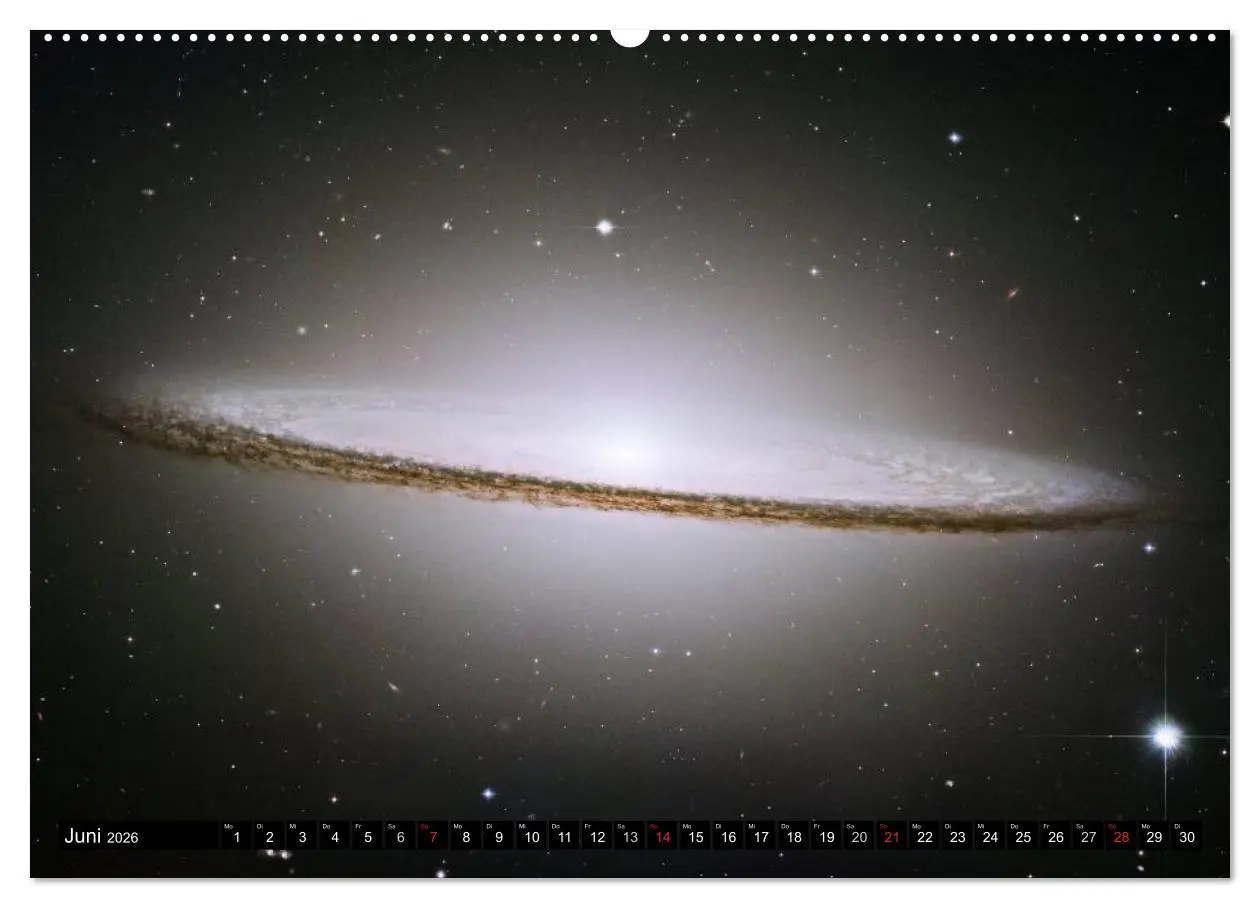1260x908 pixels.
Task: Select day 12 in the calendar strip
Action: [597, 837]
